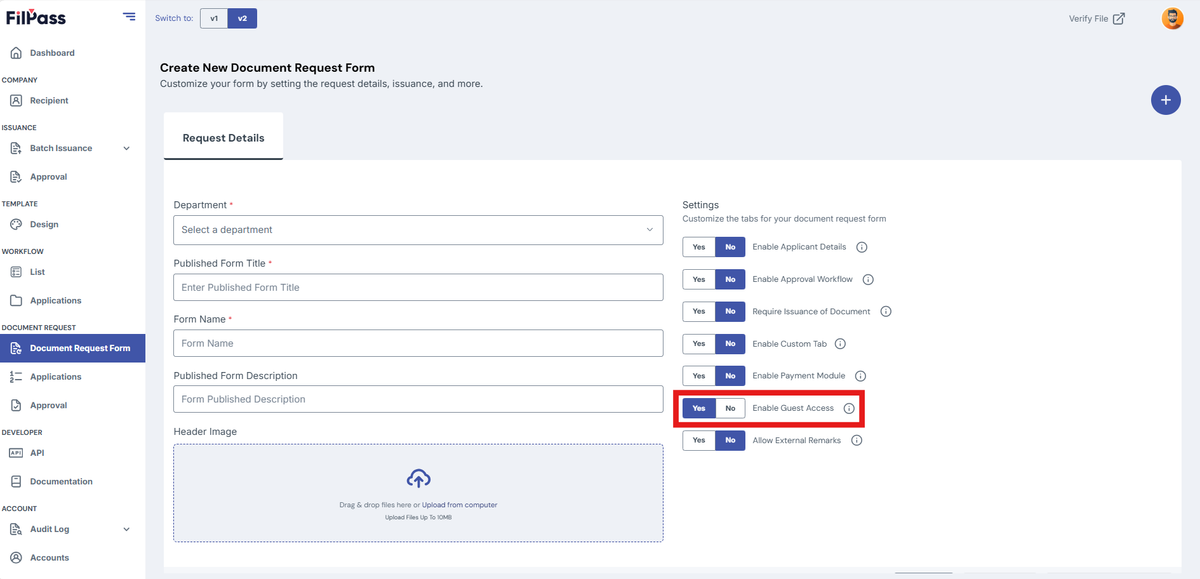This screenshot has height=579, width=1200.
Task: Show info for Enable Applicant Details
Action: tap(861, 247)
